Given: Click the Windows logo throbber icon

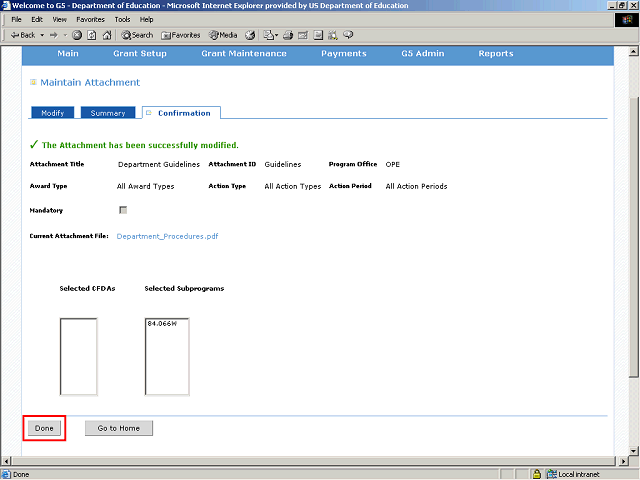Looking at the screenshot, I should (x=627, y=20).
